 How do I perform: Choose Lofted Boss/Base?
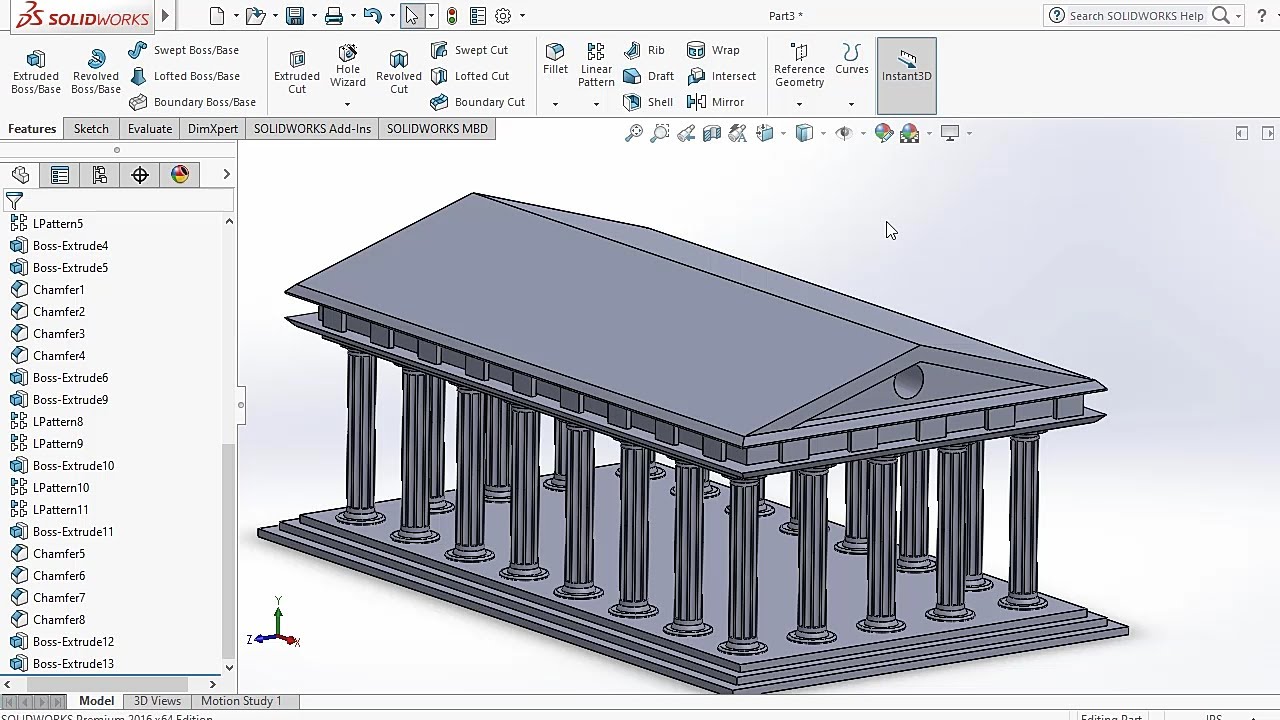click(x=183, y=76)
